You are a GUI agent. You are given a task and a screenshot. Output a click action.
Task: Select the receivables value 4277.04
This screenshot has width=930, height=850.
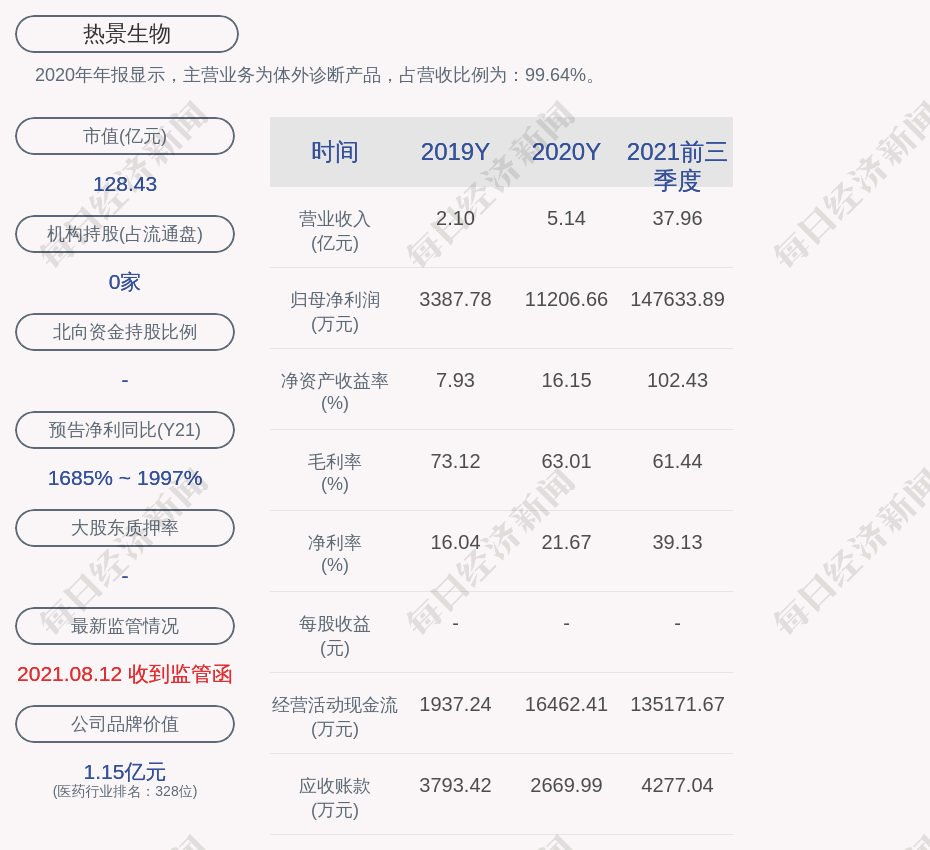click(677, 785)
